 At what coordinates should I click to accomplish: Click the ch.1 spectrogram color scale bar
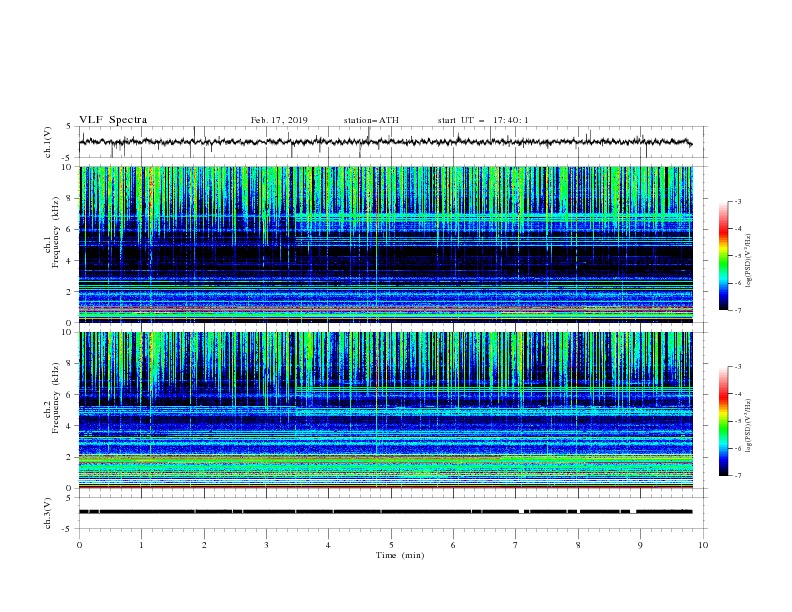(723, 256)
